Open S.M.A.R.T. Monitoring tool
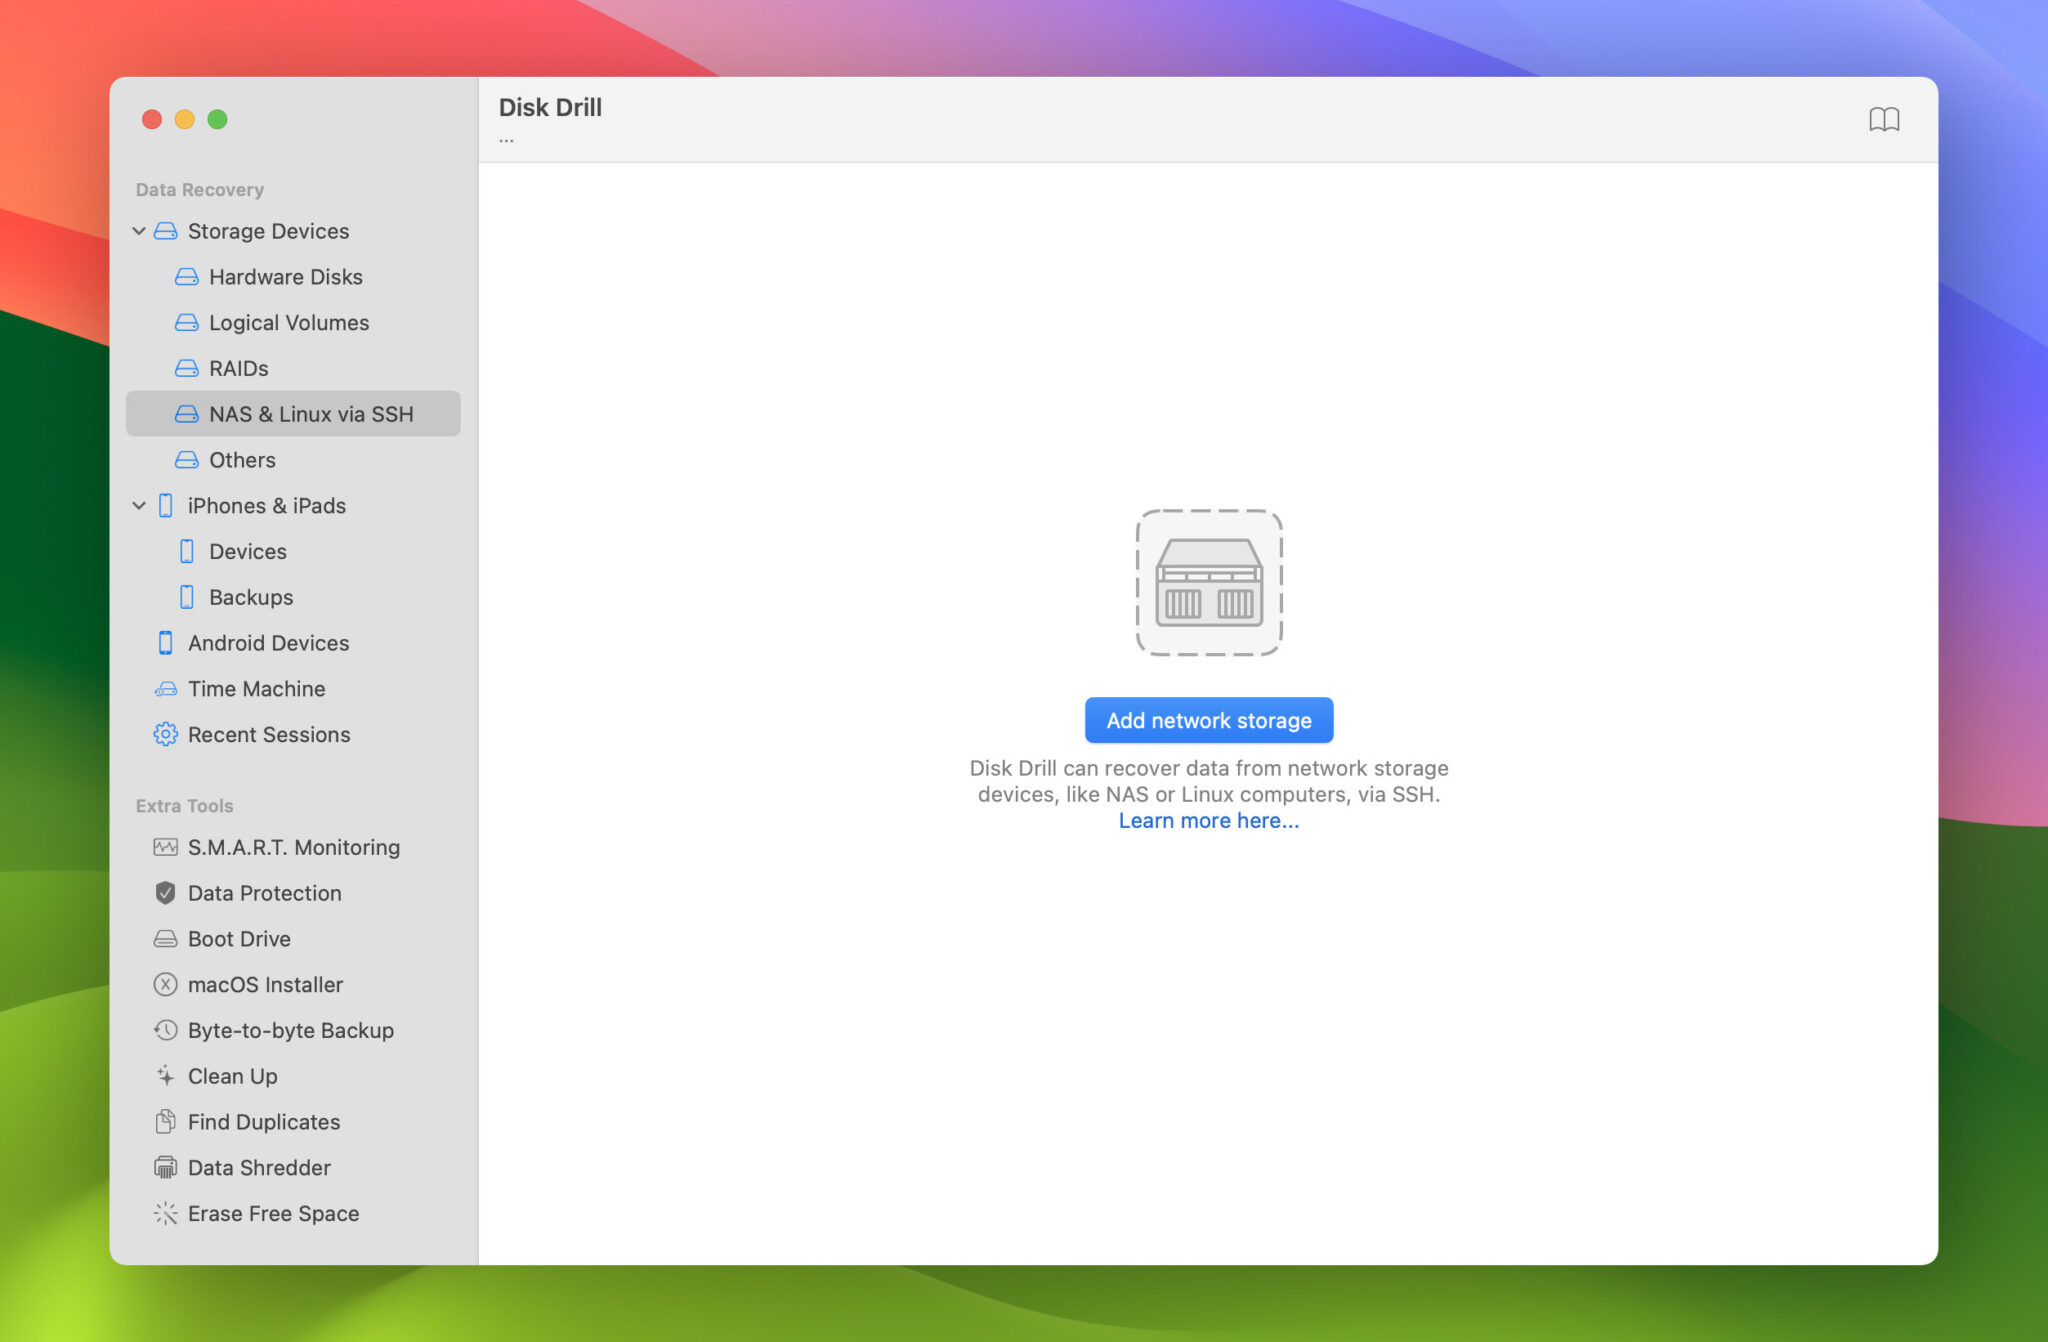The image size is (2048, 1342). 293,847
